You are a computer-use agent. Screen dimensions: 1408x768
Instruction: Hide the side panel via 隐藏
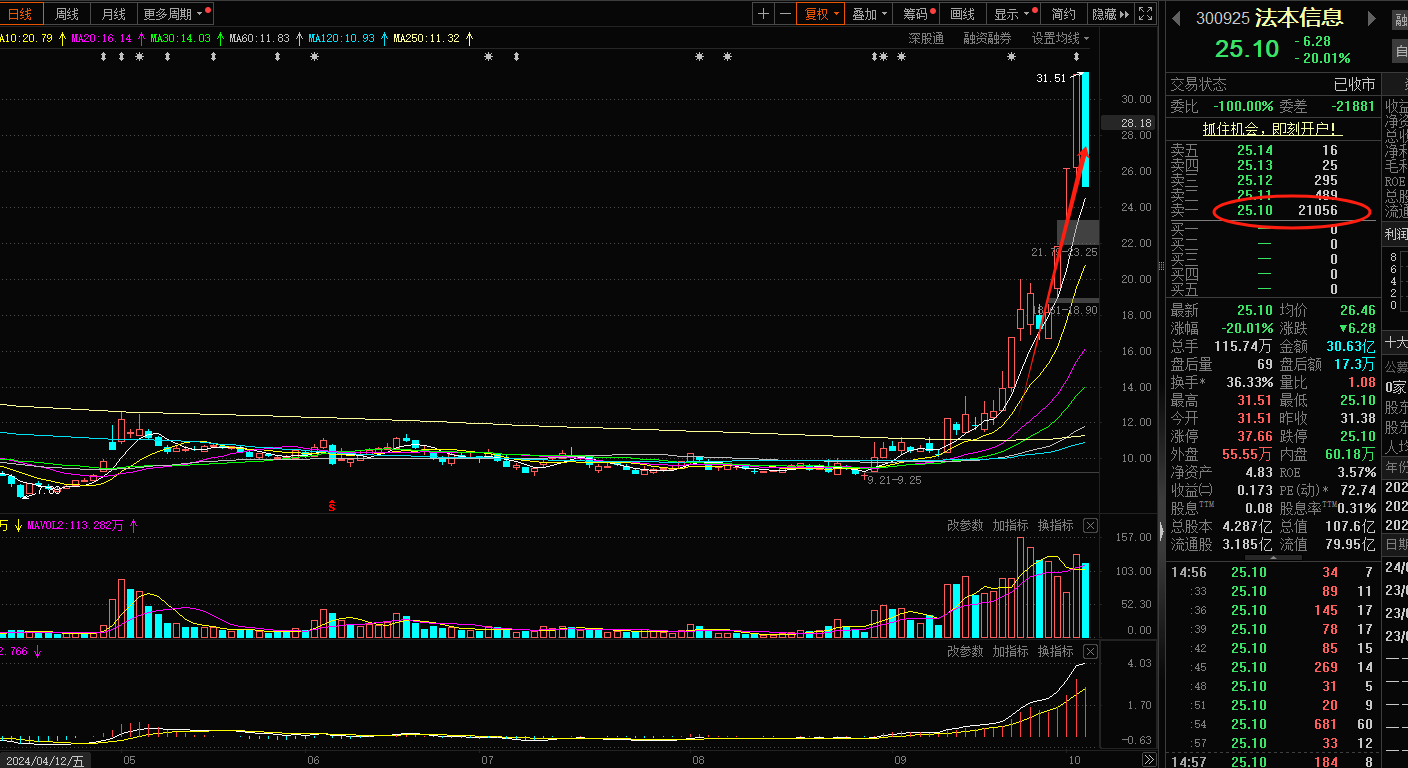point(1110,13)
